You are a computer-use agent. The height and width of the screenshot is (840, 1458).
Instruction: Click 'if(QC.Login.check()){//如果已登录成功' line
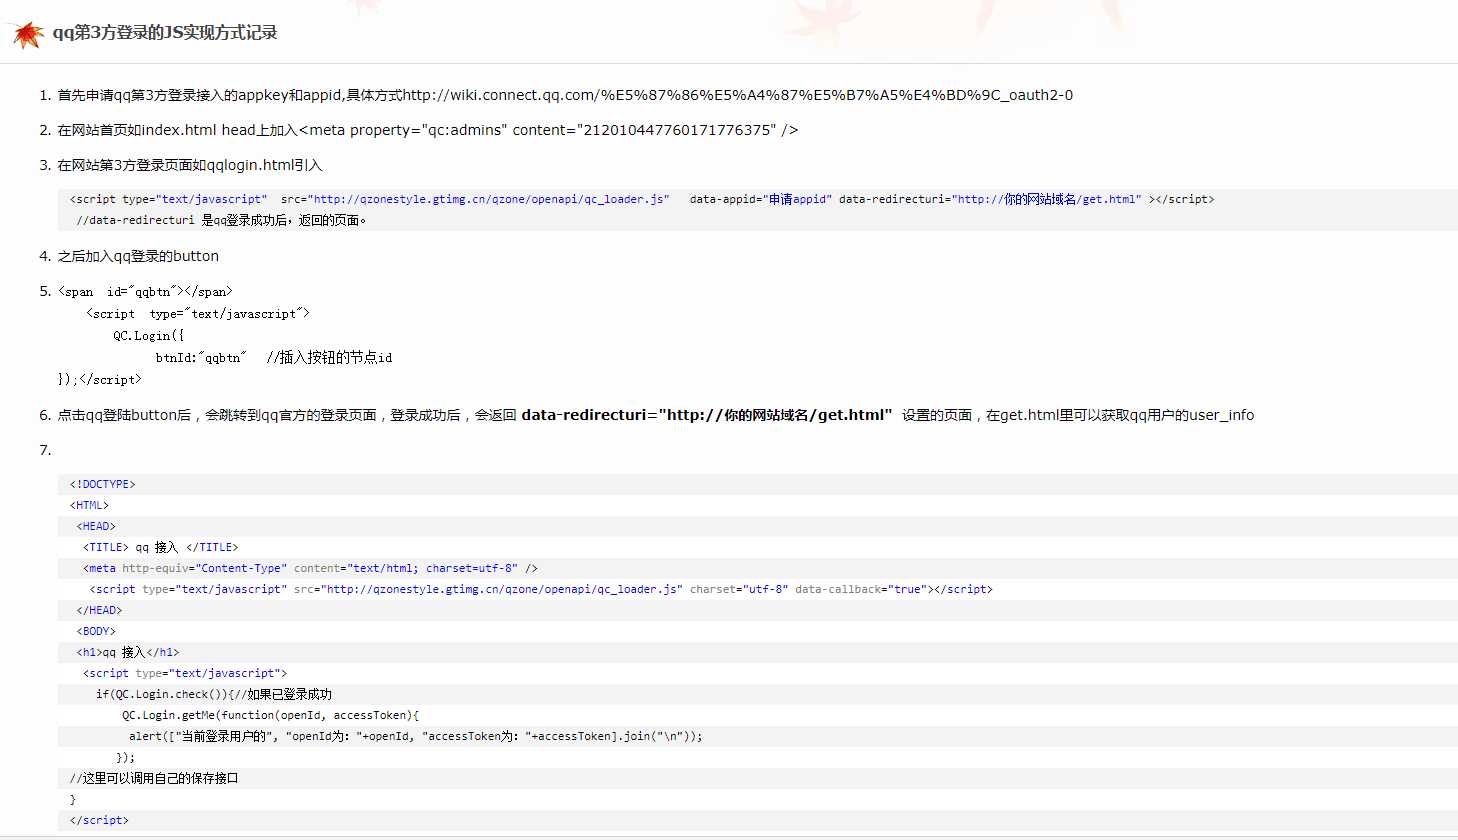(214, 694)
